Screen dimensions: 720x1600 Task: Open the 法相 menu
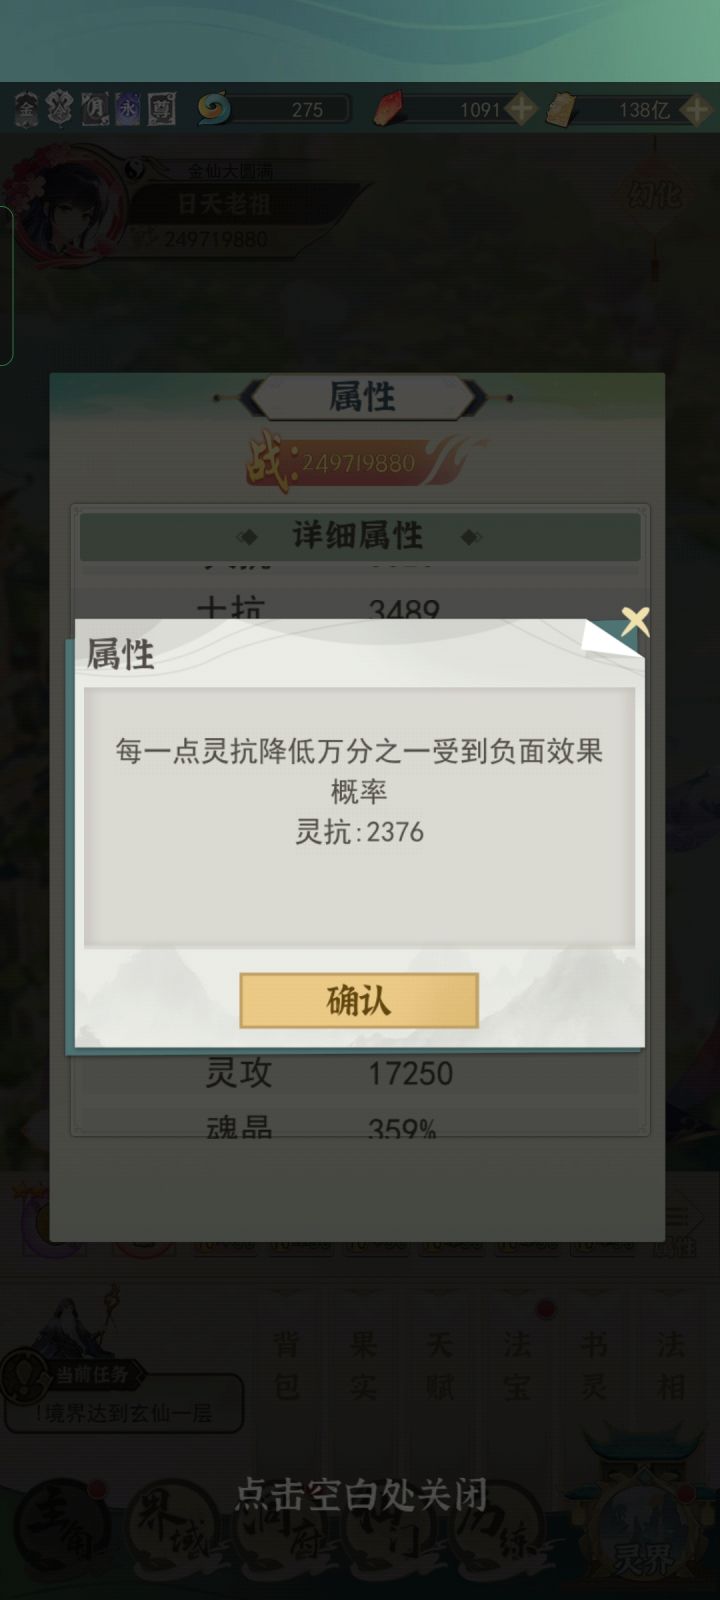(670, 1365)
